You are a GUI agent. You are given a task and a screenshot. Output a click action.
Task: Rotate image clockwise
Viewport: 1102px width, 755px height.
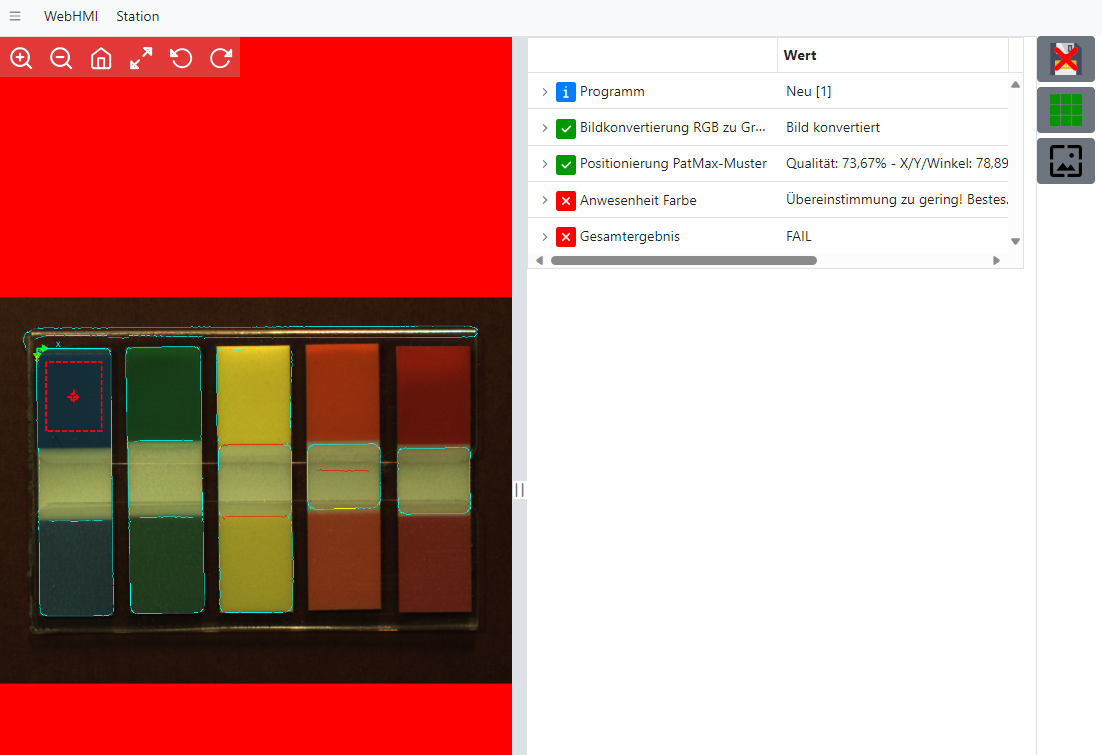pyautogui.click(x=221, y=58)
